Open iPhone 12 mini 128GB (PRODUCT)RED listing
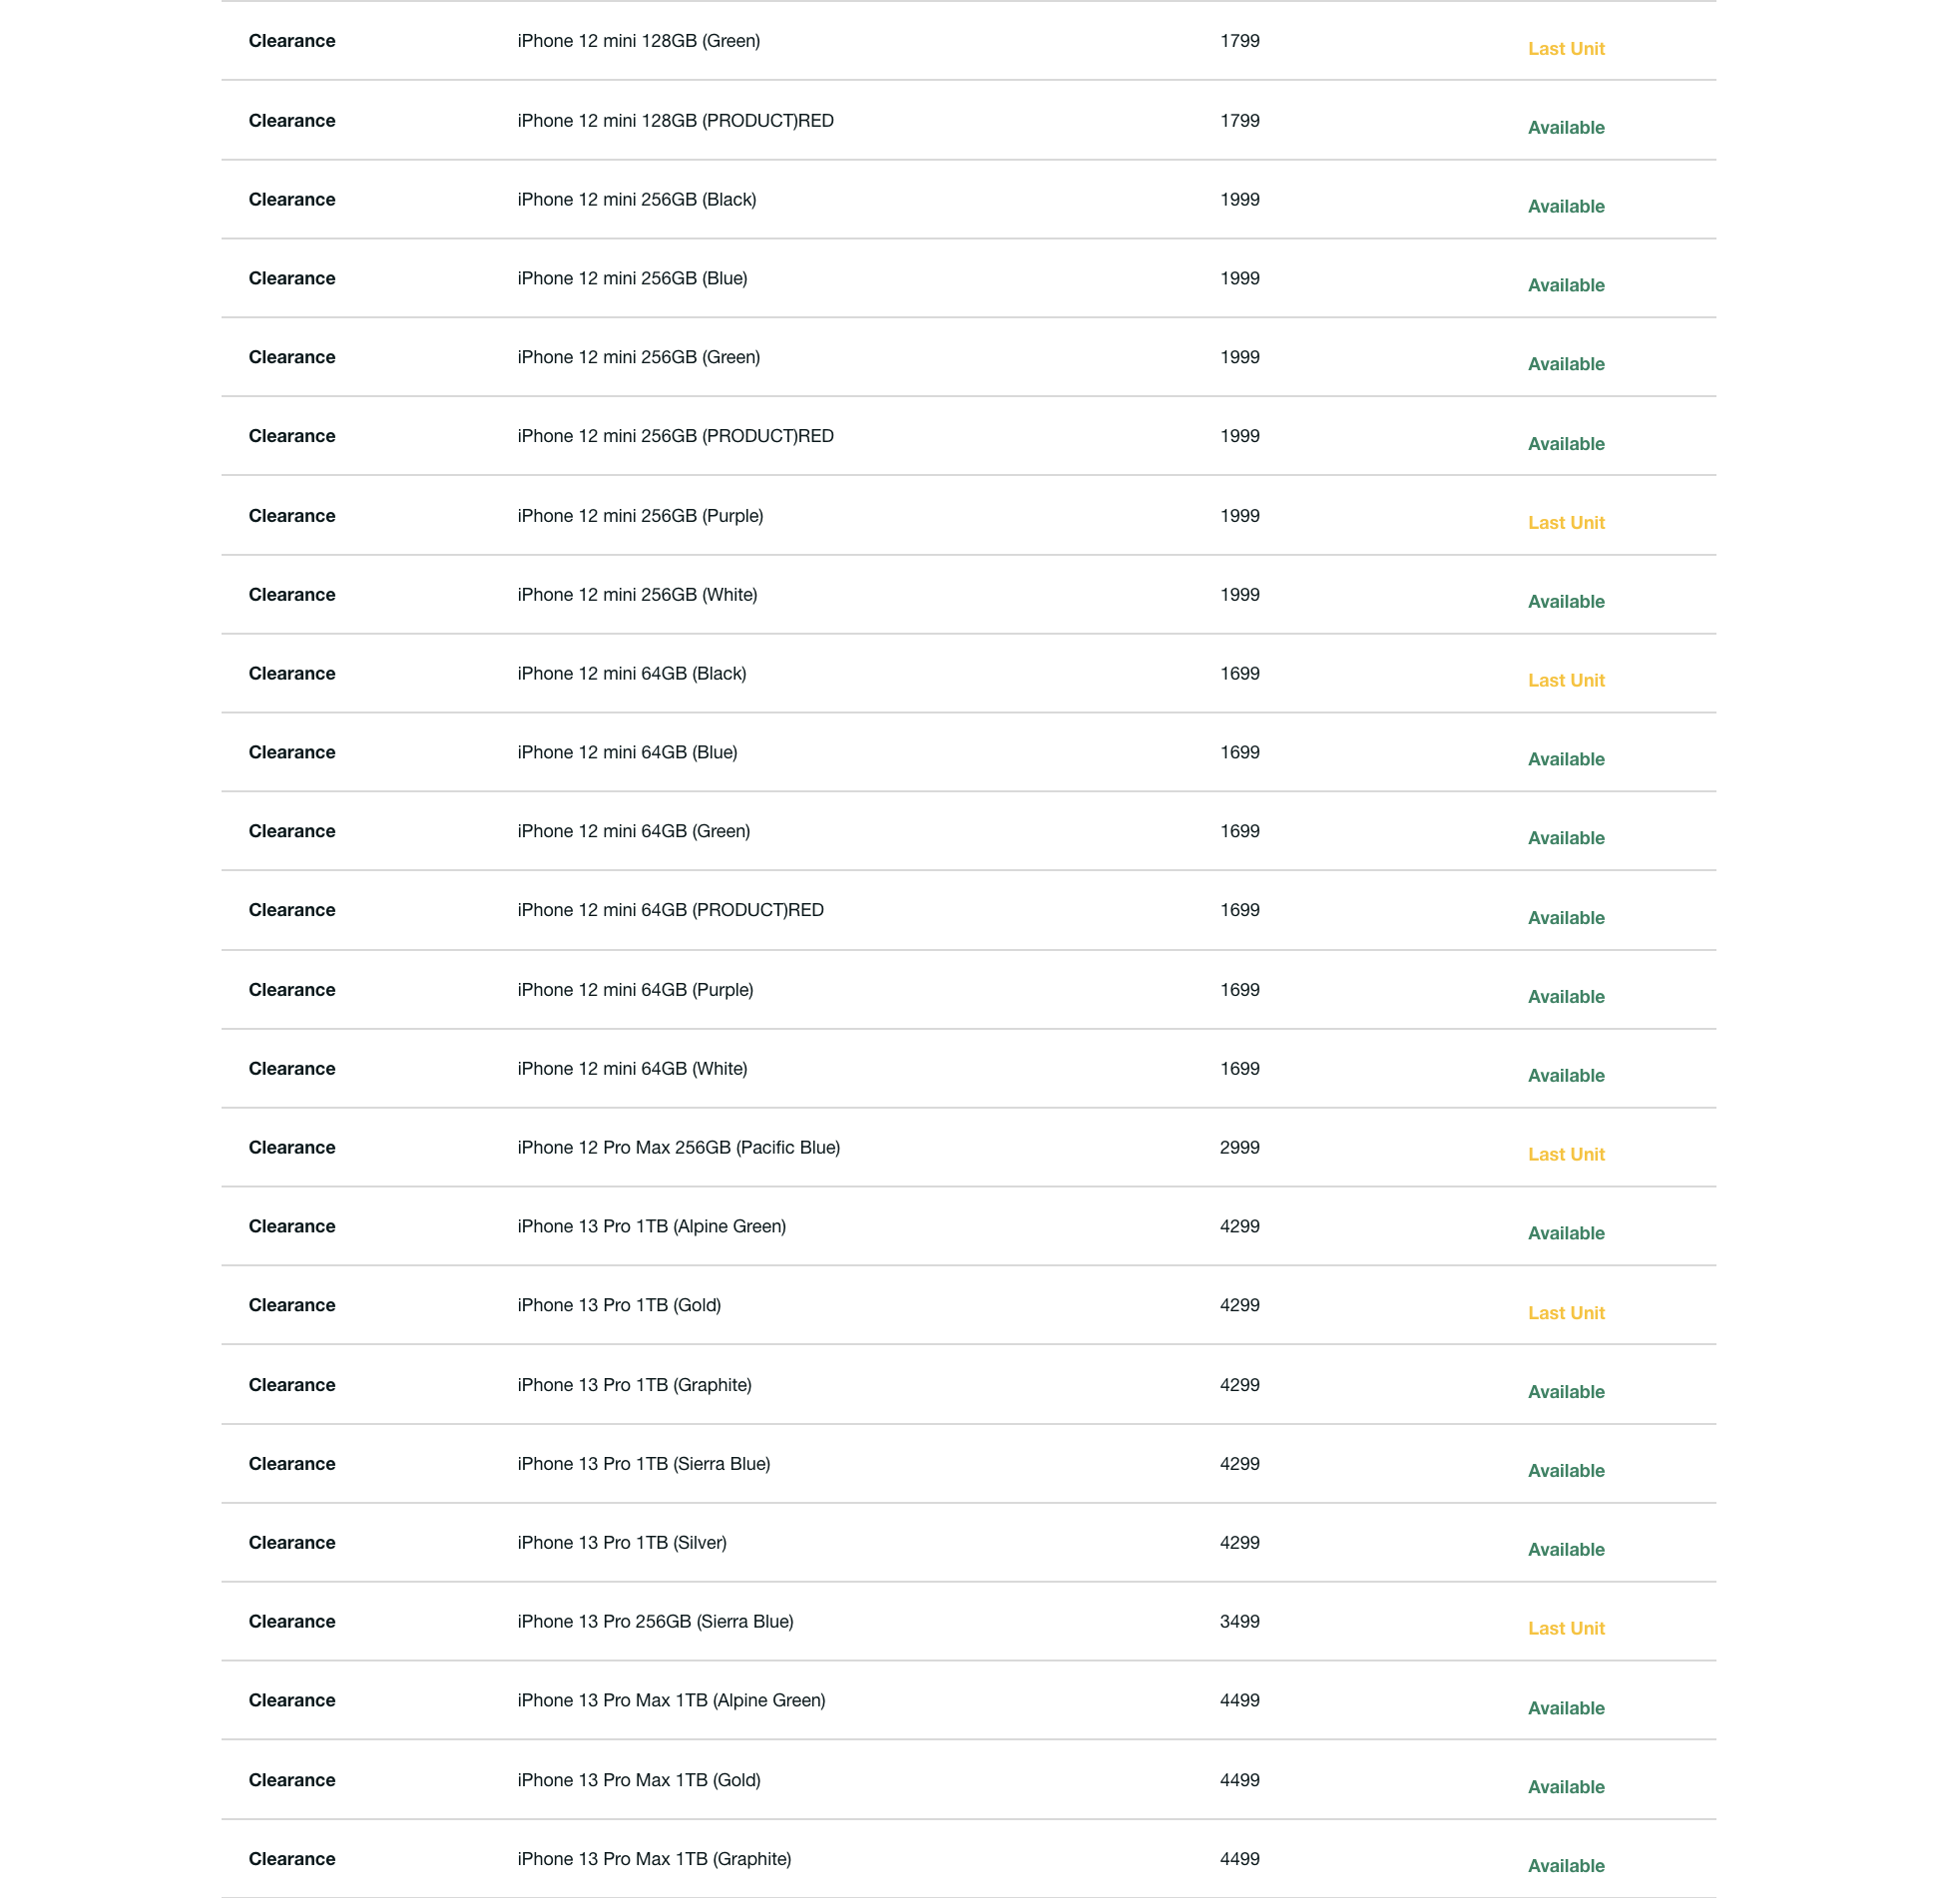The width and height of the screenshot is (1942, 1904). pyautogui.click(x=675, y=121)
